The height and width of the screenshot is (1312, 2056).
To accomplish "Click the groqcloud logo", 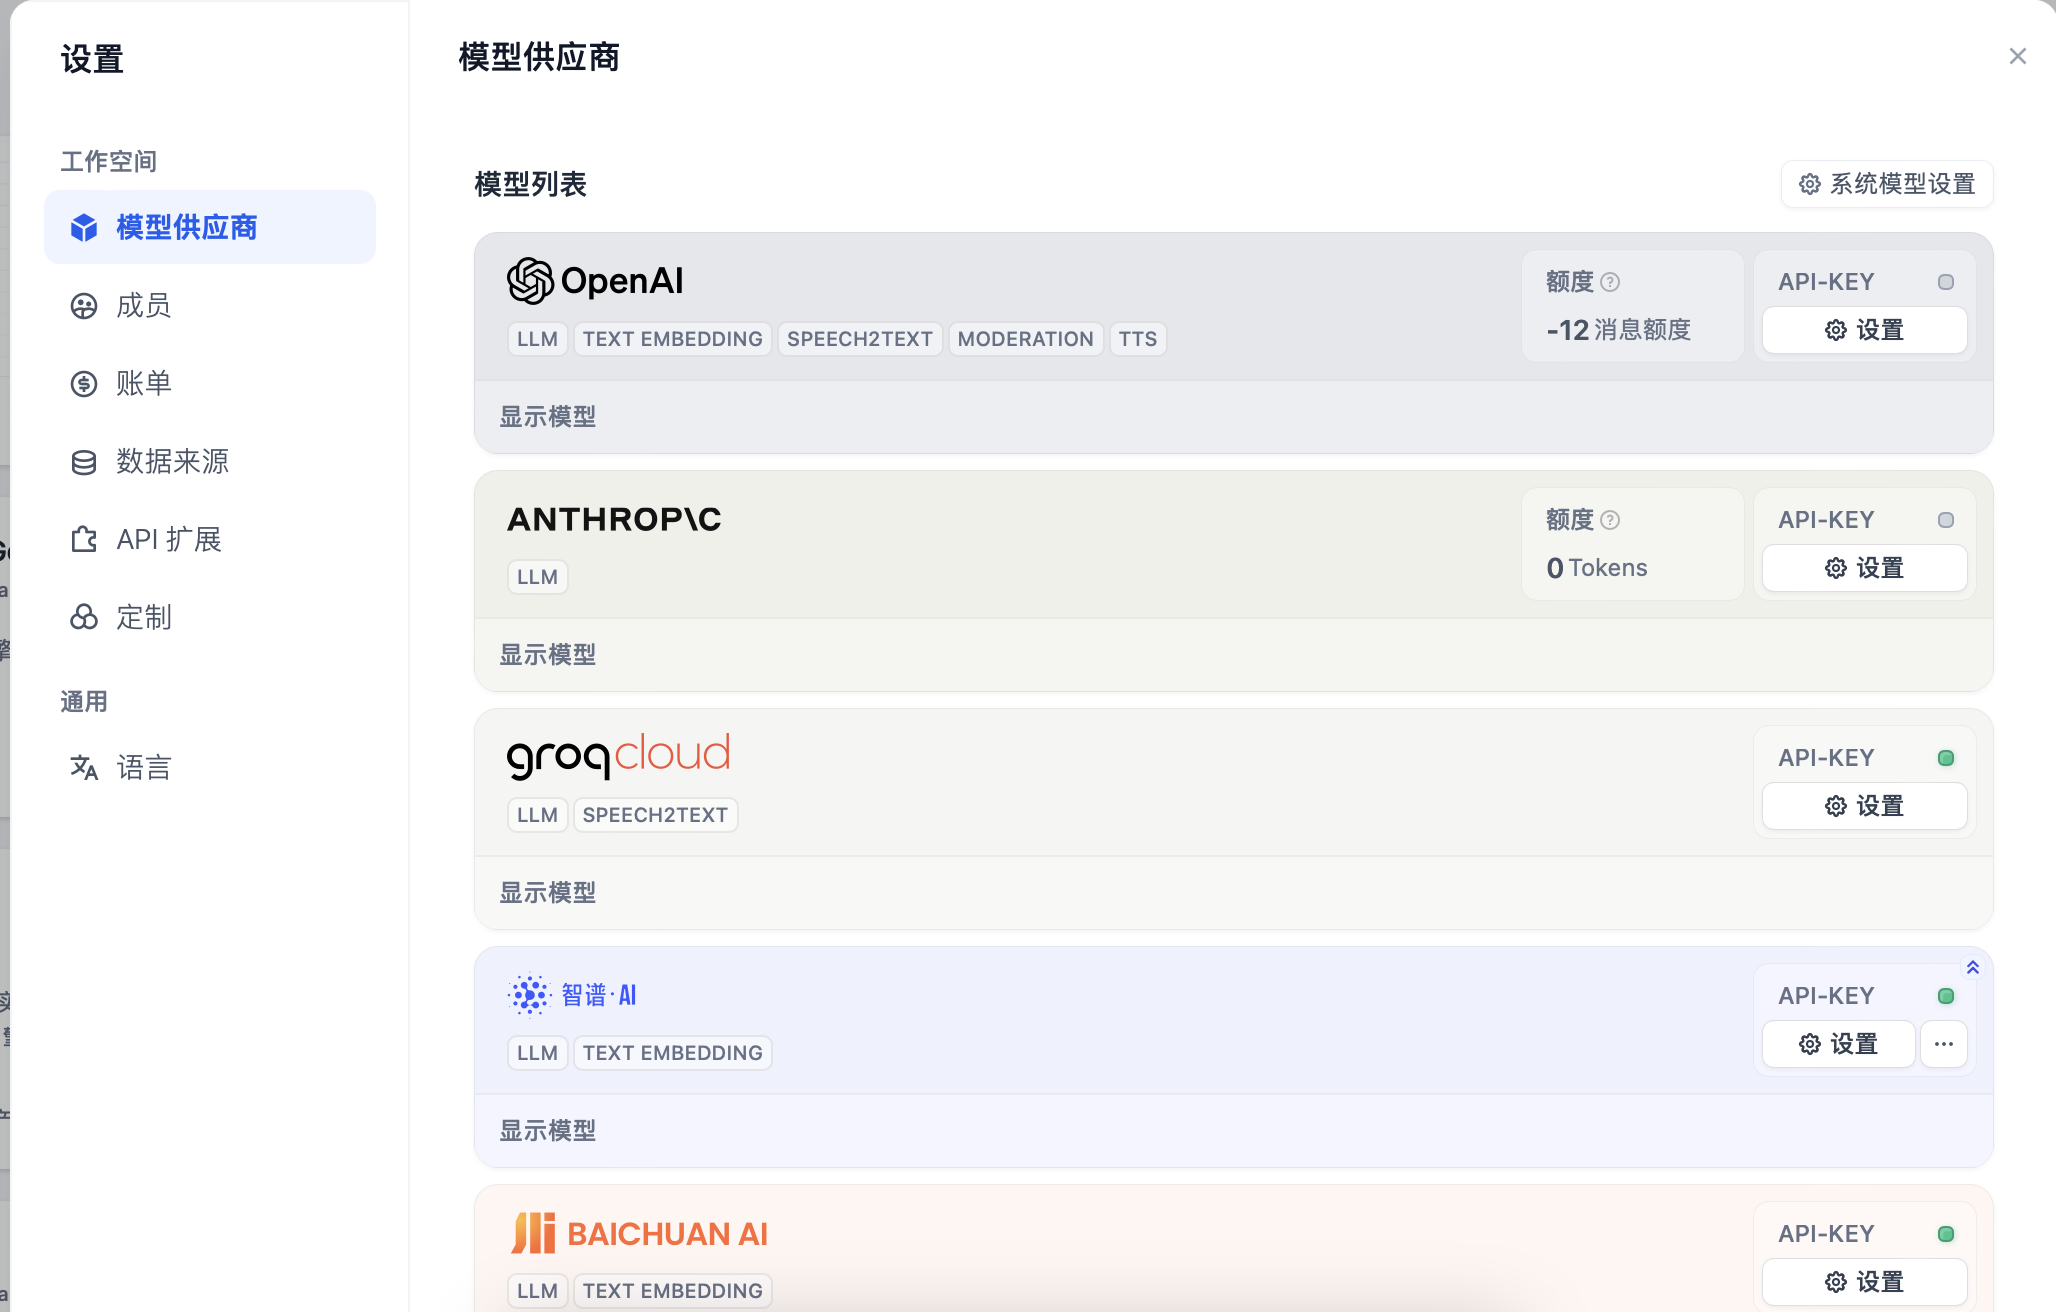I will point(619,756).
